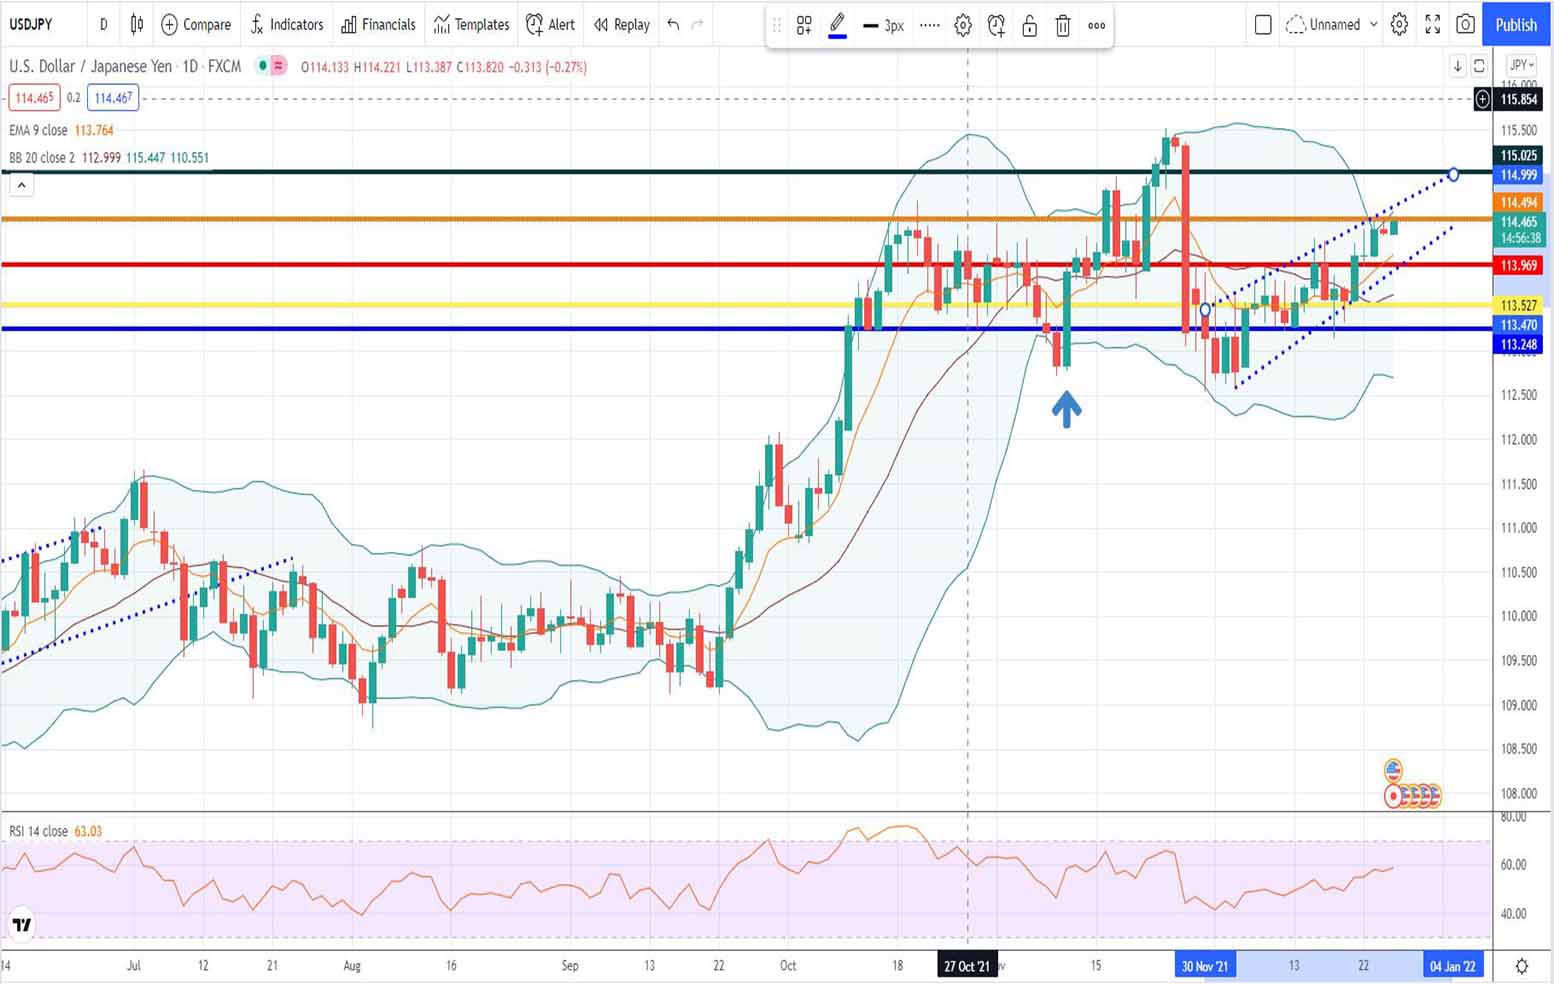Pick the blue line color pencil swatch
Screen dimensions: 1554x984
pyautogui.click(x=838, y=26)
